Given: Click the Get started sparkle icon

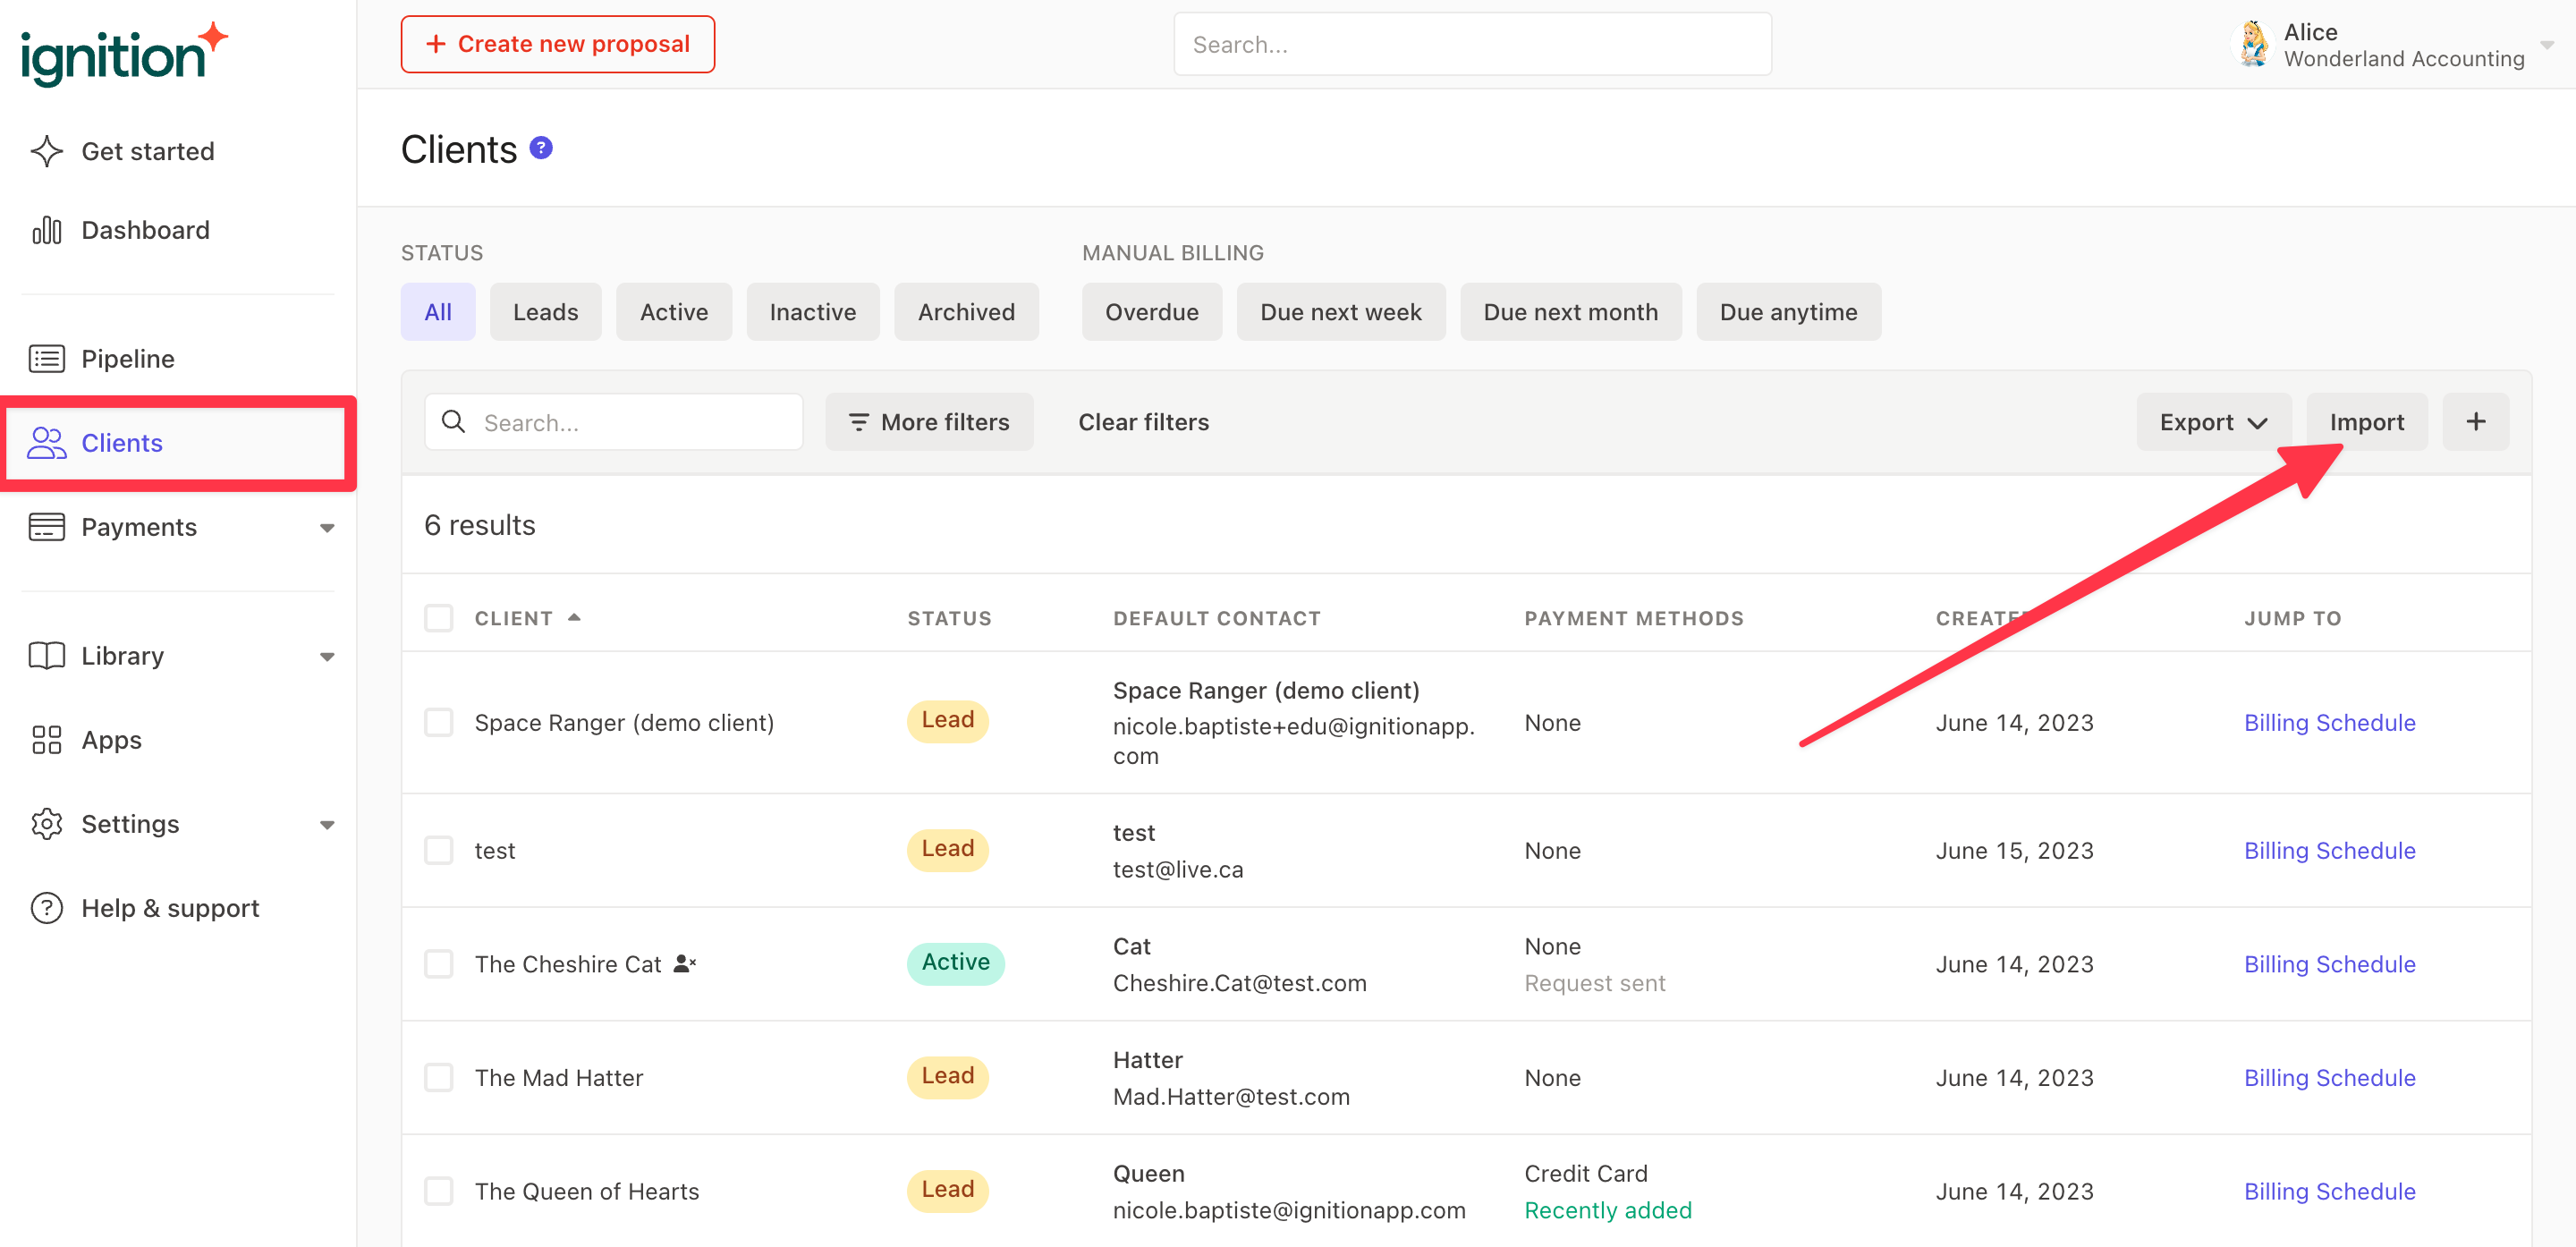Looking at the screenshot, I should [46, 151].
